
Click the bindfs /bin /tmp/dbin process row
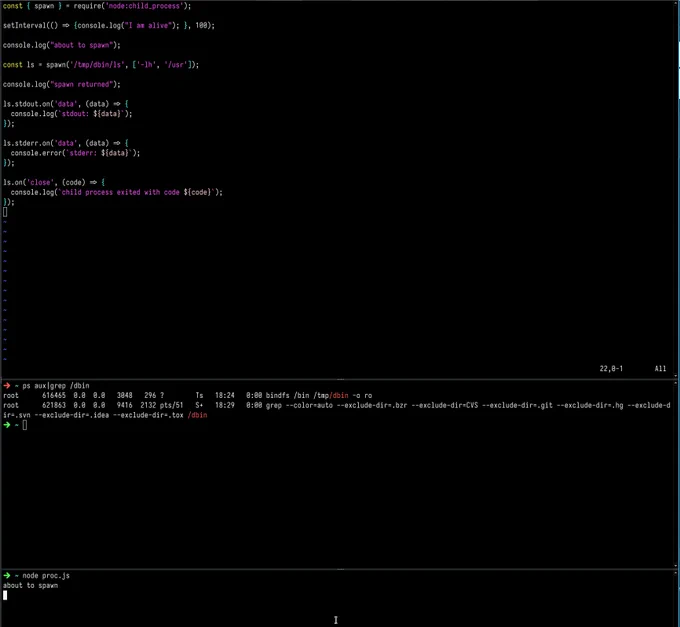pyautogui.click(x=187, y=395)
